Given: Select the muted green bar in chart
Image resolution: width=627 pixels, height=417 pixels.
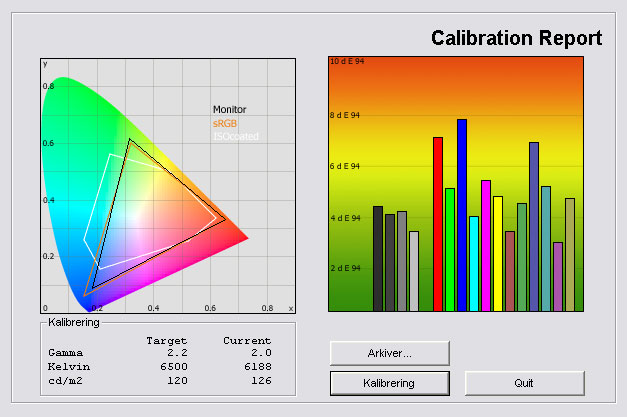Looking at the screenshot, I should pyautogui.click(x=522, y=257).
